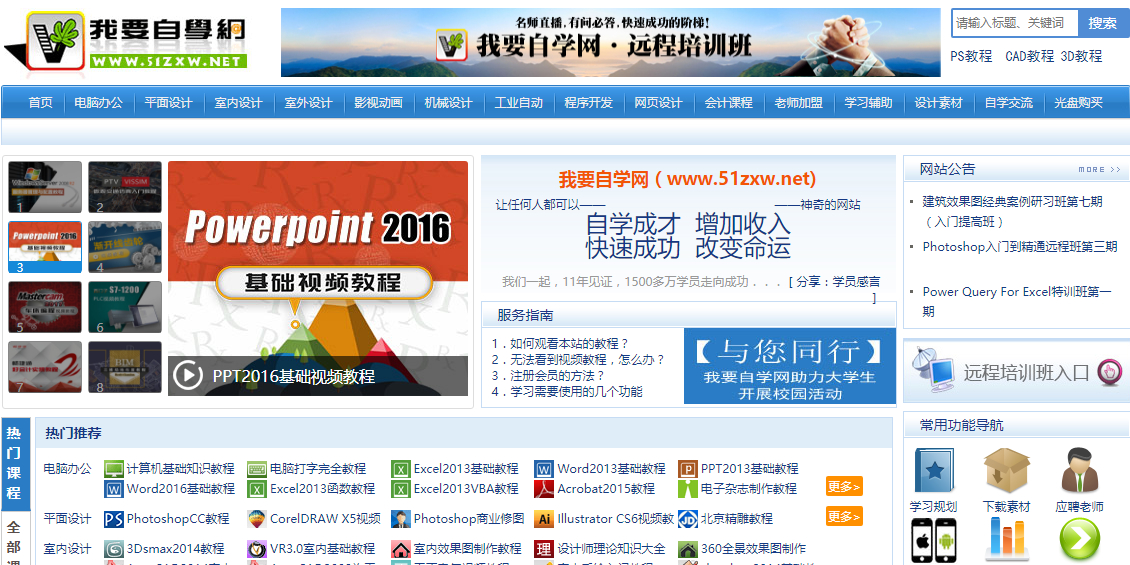Click the Acrobat icon for Acrobat2015教程

click(x=543, y=489)
